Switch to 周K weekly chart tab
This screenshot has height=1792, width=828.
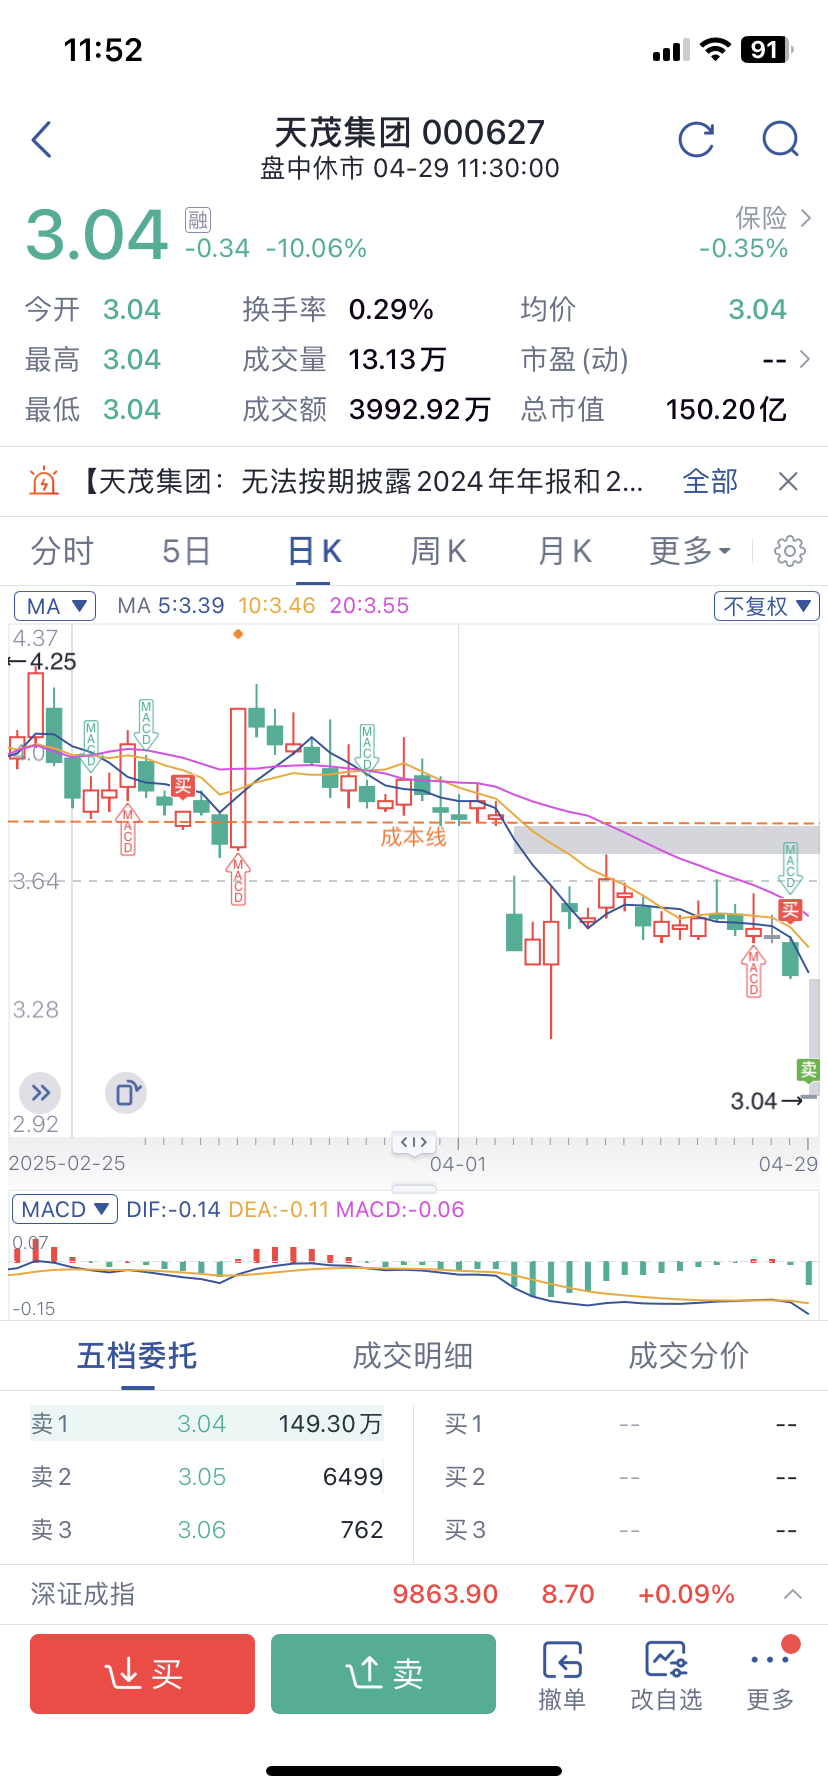point(438,551)
